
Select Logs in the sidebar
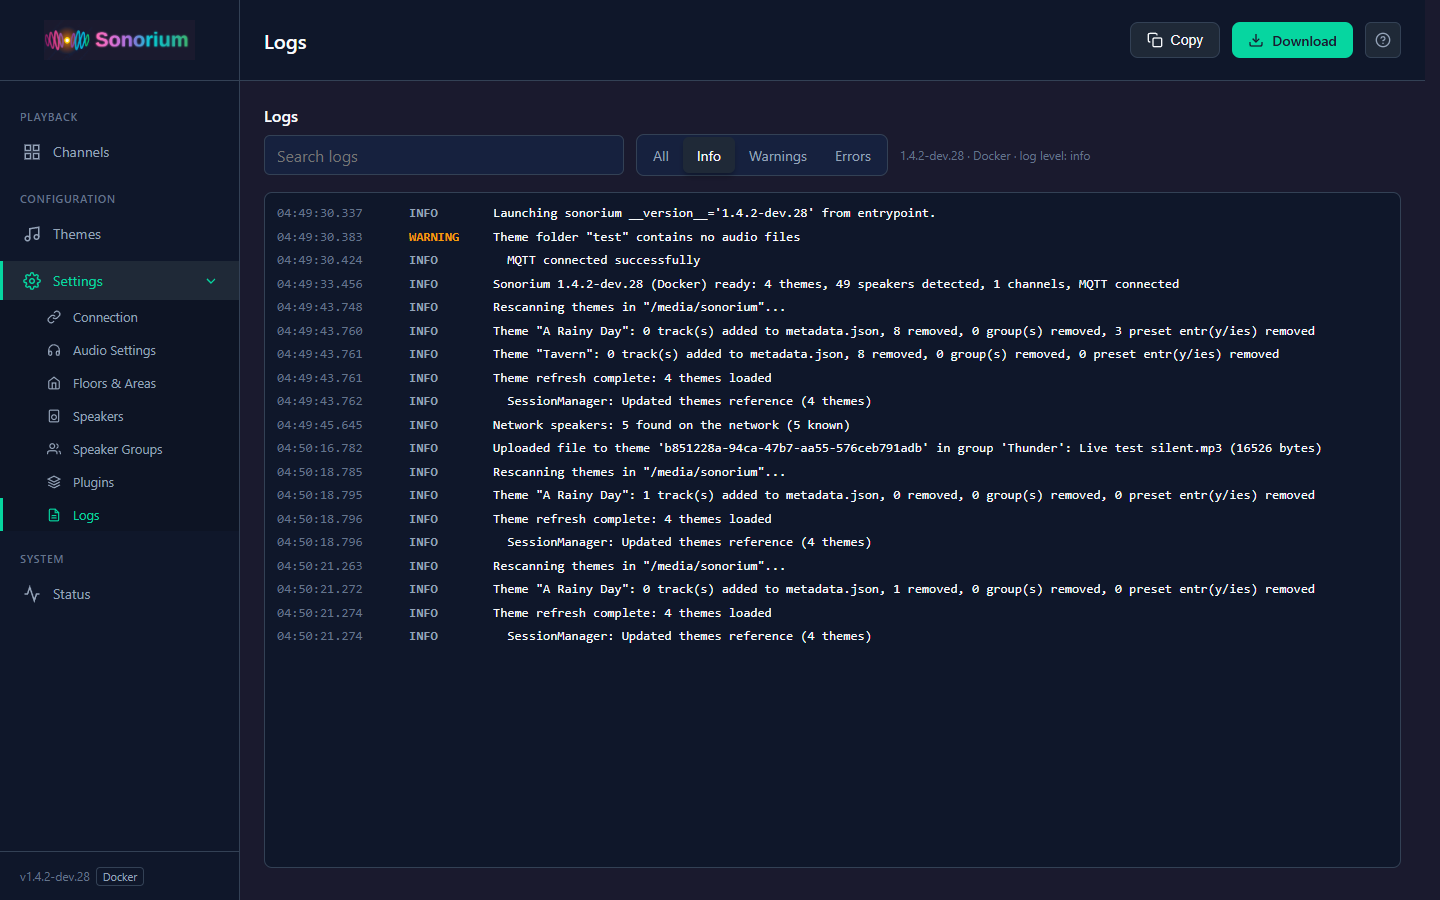click(x=120, y=515)
